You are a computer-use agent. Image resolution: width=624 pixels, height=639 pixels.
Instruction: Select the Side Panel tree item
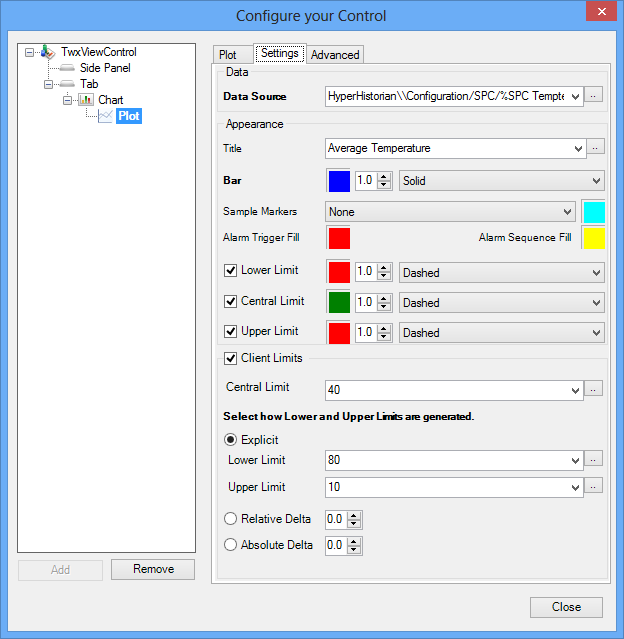(105, 68)
